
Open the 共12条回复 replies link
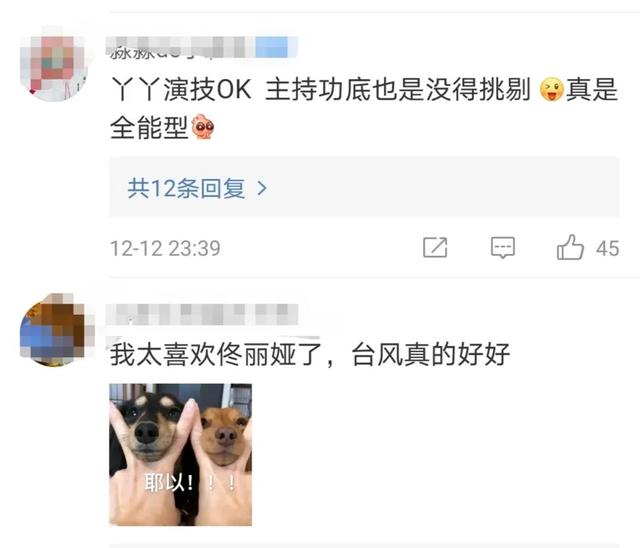point(197,188)
